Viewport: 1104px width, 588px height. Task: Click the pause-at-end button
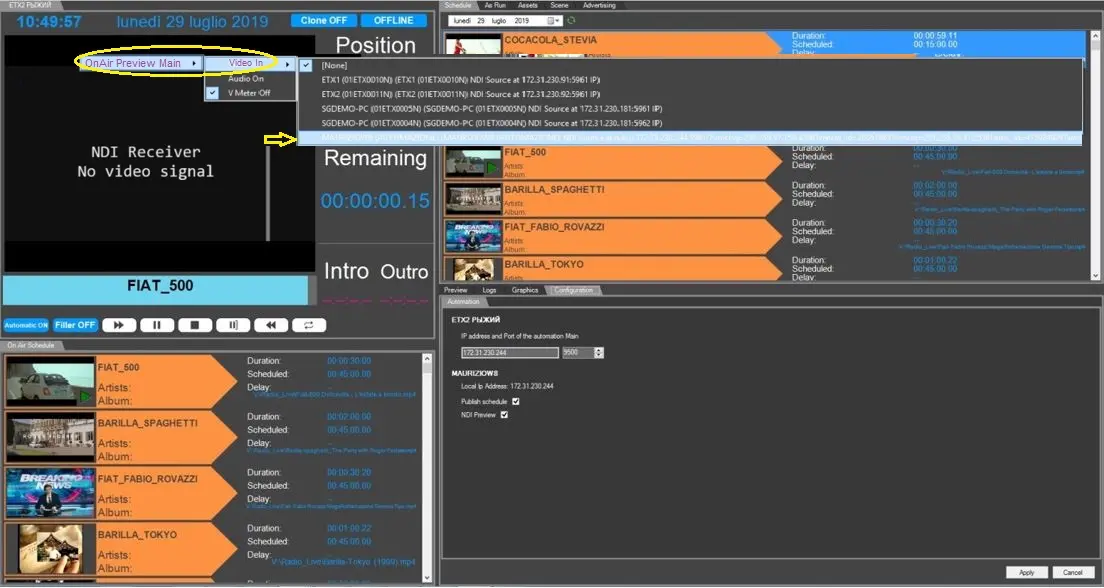pos(233,325)
